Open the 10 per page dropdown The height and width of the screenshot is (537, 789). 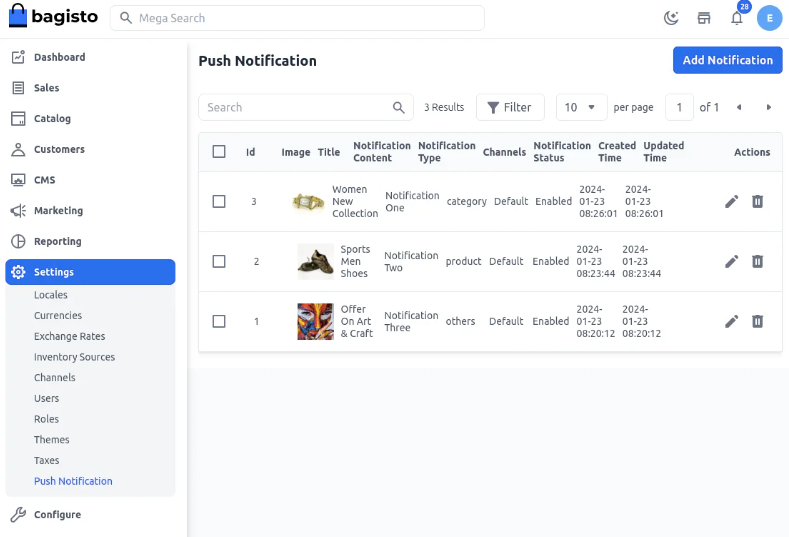click(x=581, y=107)
